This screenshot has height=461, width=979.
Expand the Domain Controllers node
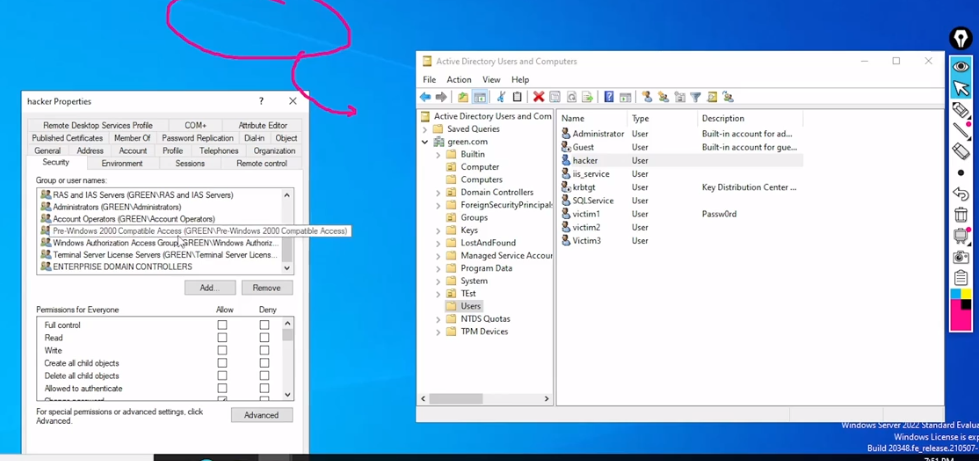(438, 192)
